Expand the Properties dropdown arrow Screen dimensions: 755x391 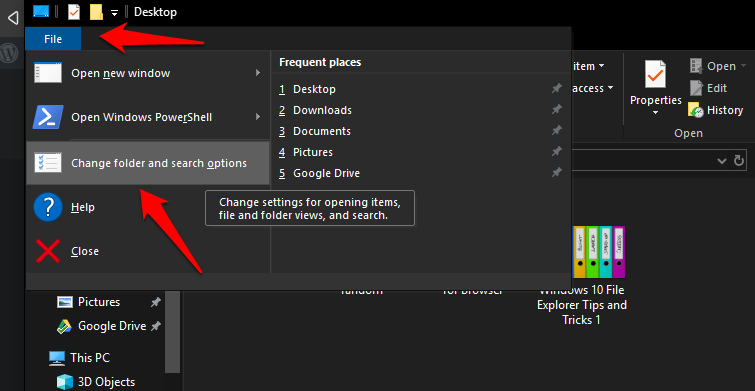pos(656,113)
